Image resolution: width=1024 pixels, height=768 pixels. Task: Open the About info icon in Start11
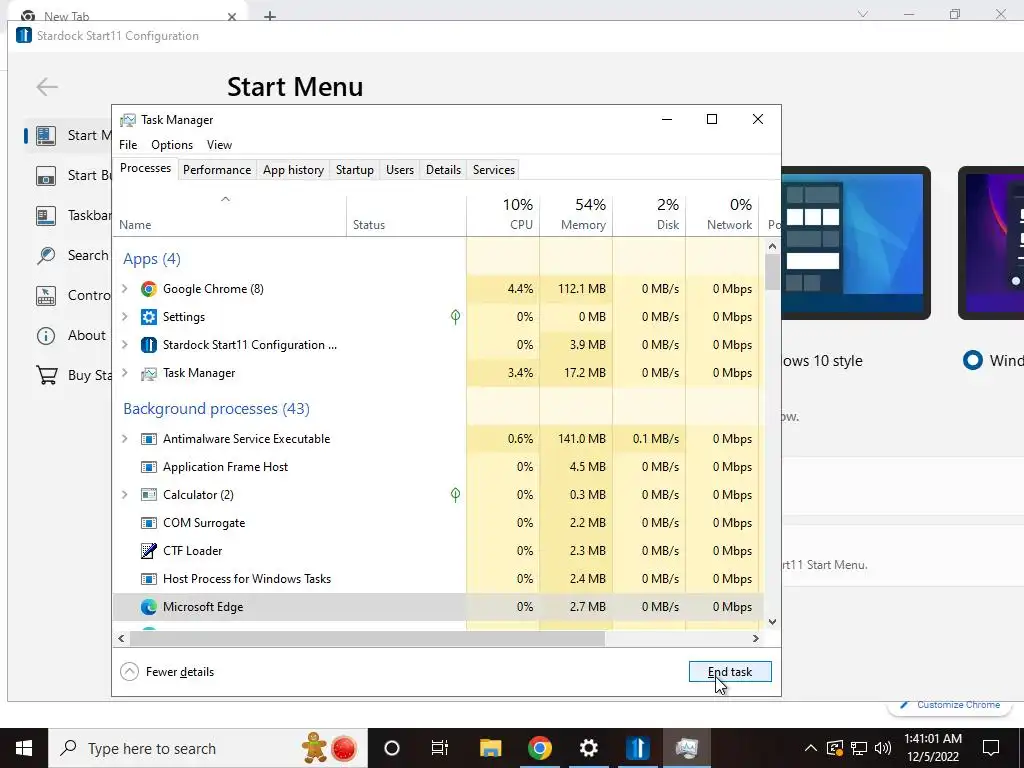coord(46,336)
